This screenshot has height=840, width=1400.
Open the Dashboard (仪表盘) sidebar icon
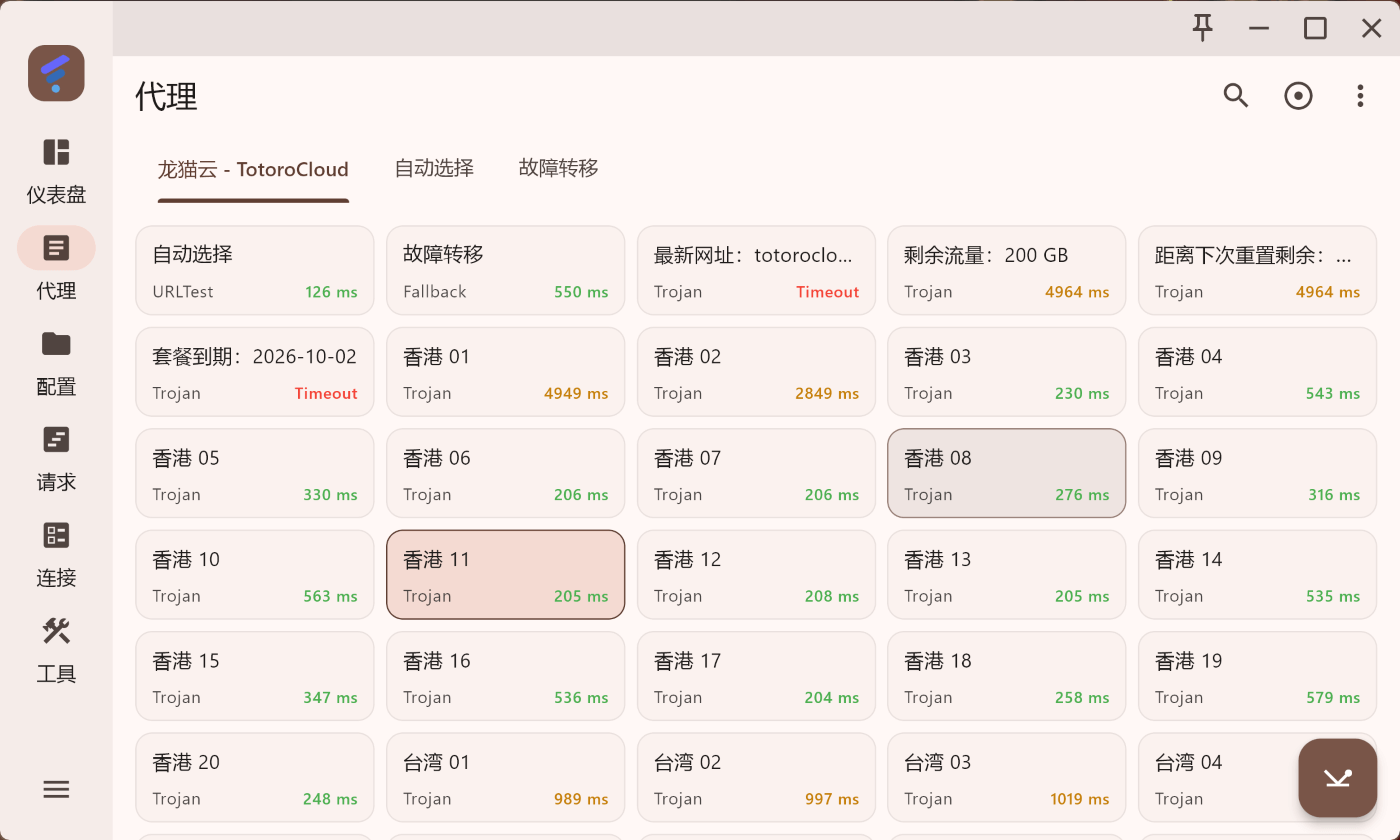(x=56, y=153)
